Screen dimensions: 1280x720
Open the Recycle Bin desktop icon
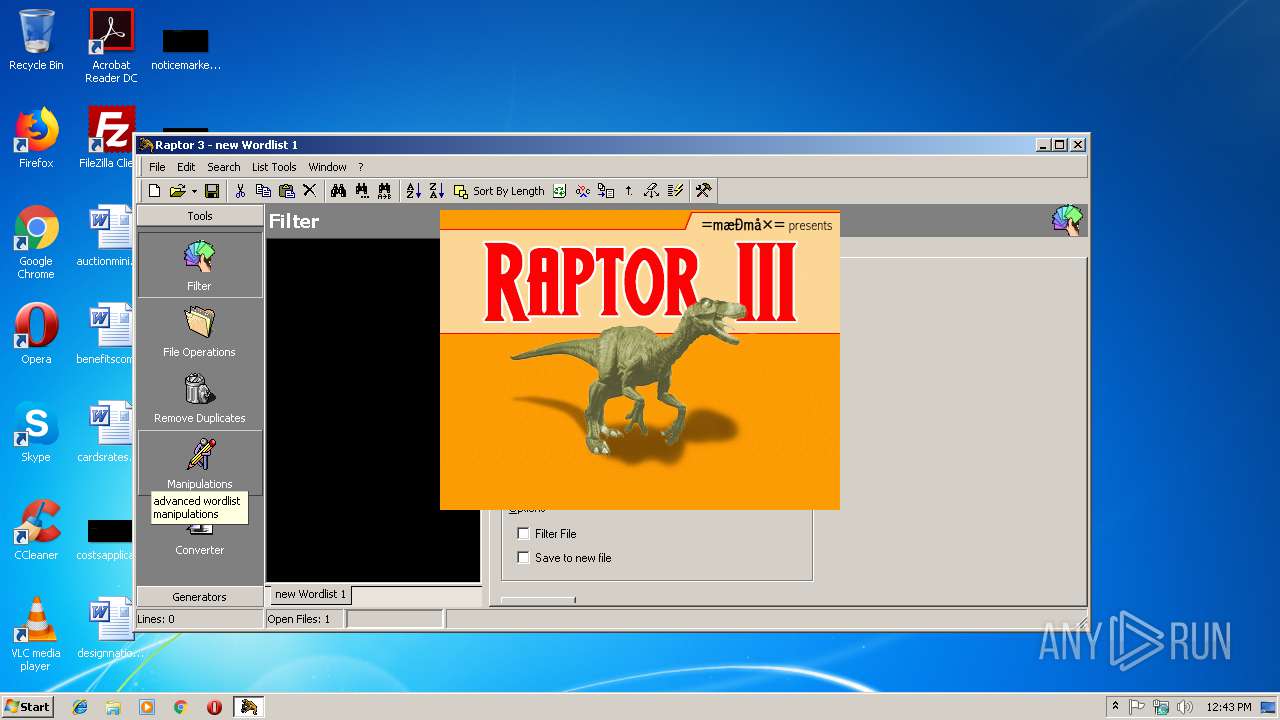(x=36, y=40)
